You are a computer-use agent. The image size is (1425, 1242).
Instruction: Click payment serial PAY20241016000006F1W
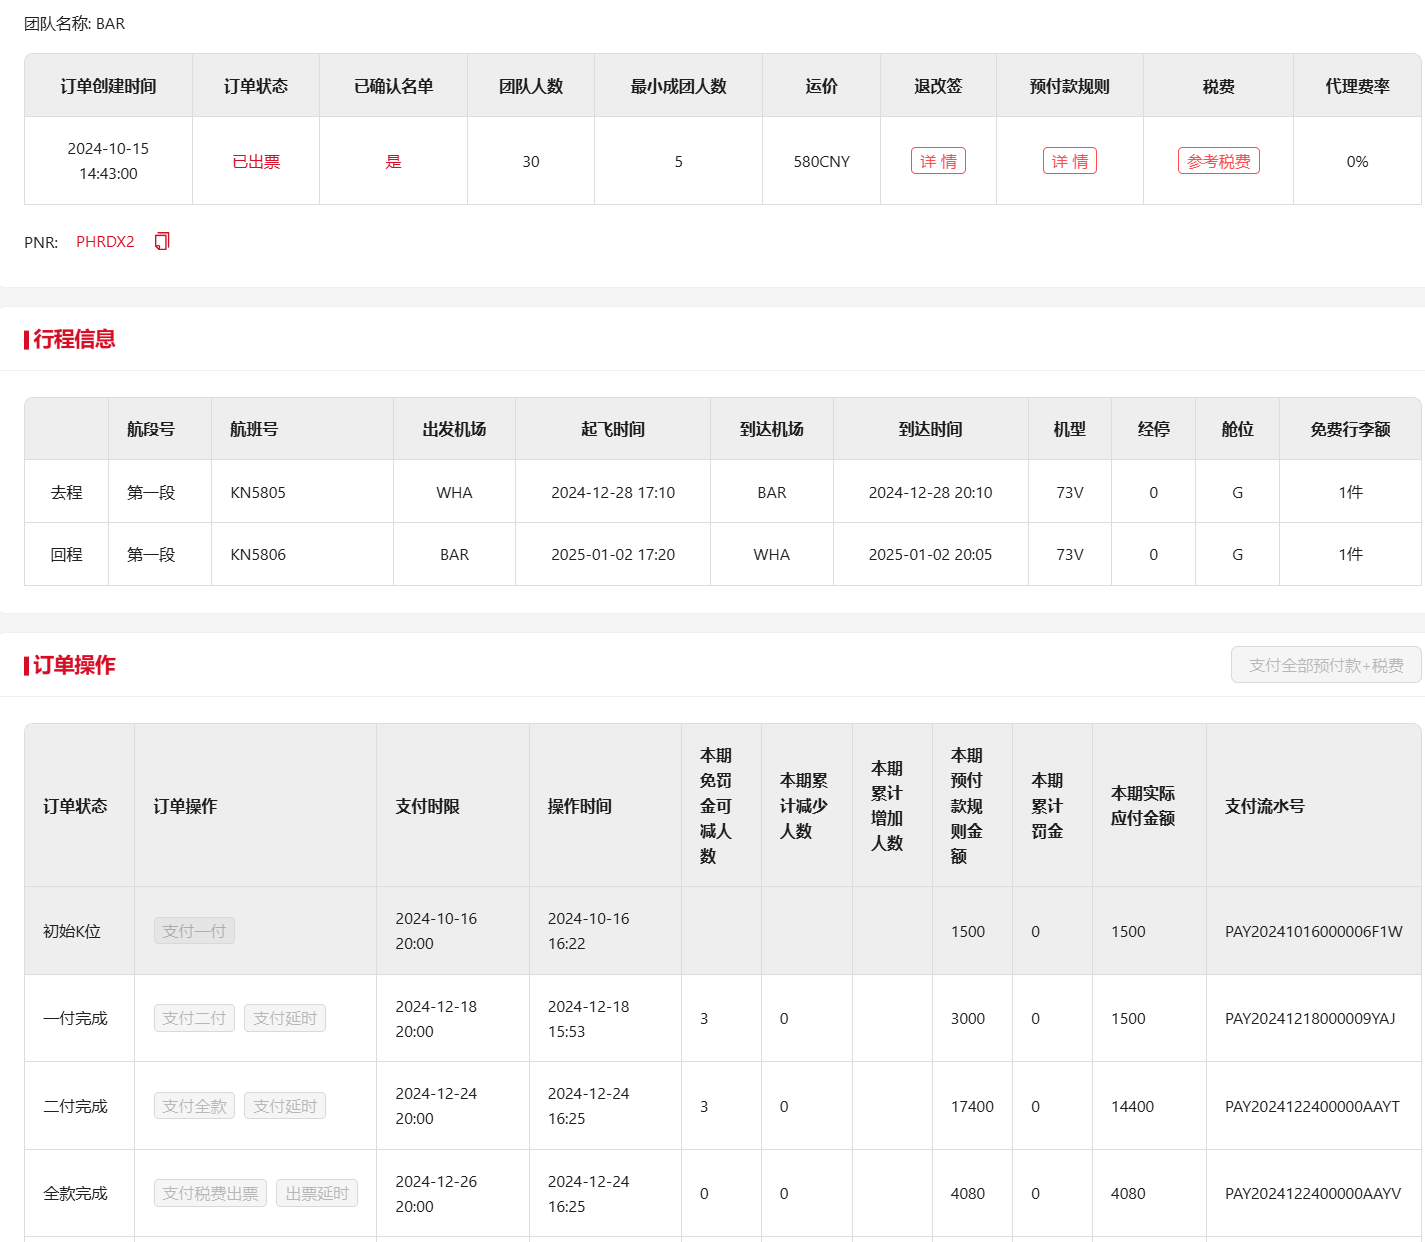click(1313, 931)
